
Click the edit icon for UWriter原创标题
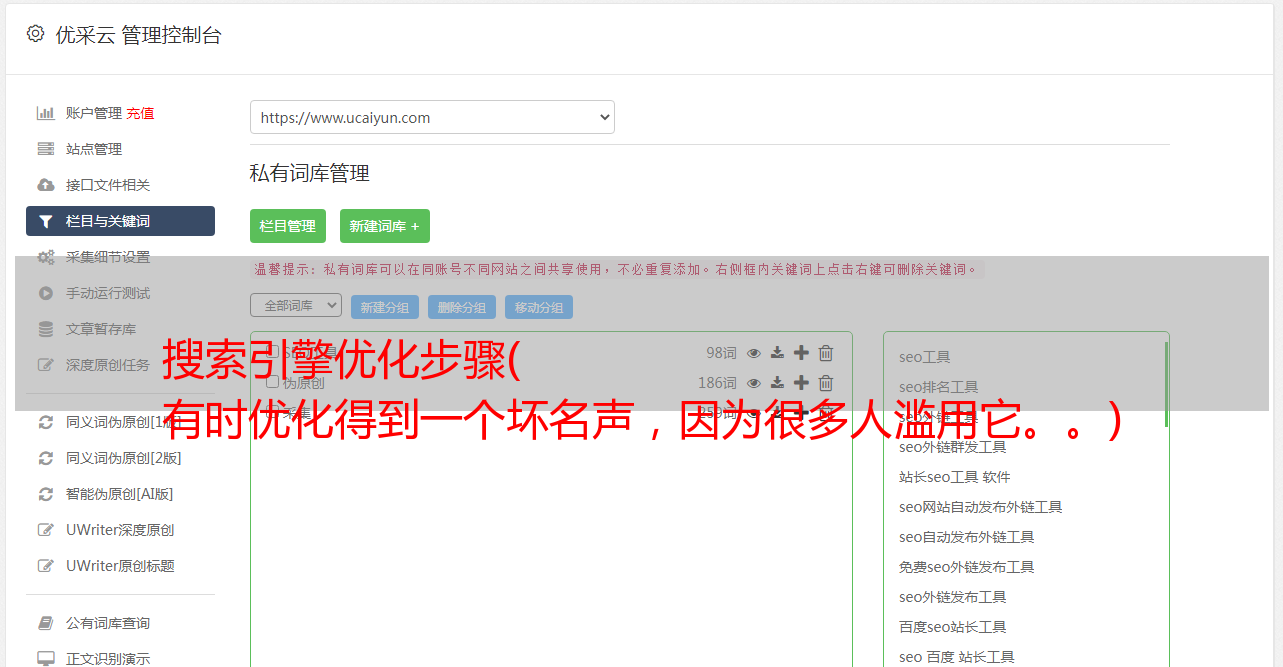(46, 566)
